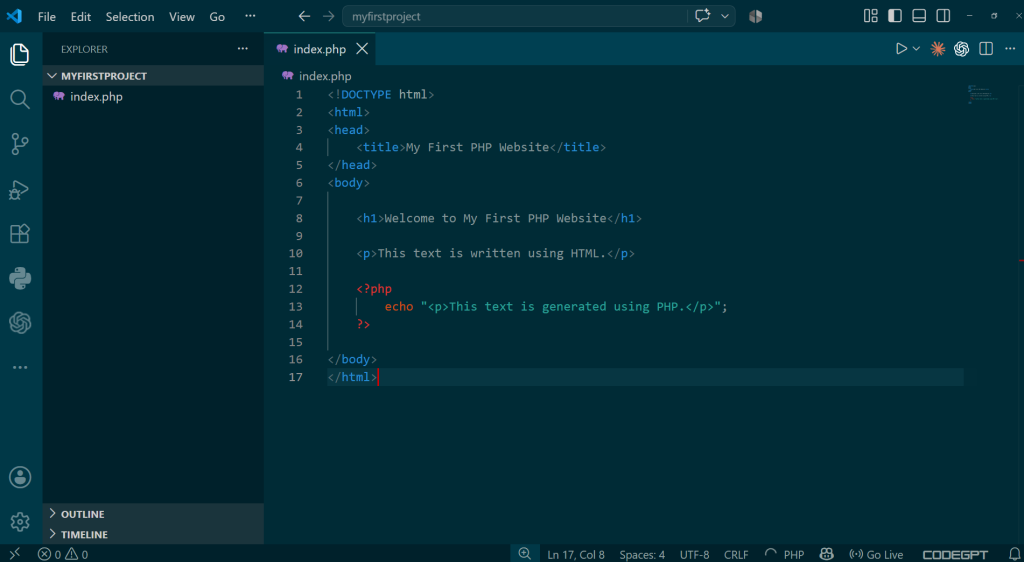The image size is (1024, 562).
Task: Start Go Live server
Action: 876,554
